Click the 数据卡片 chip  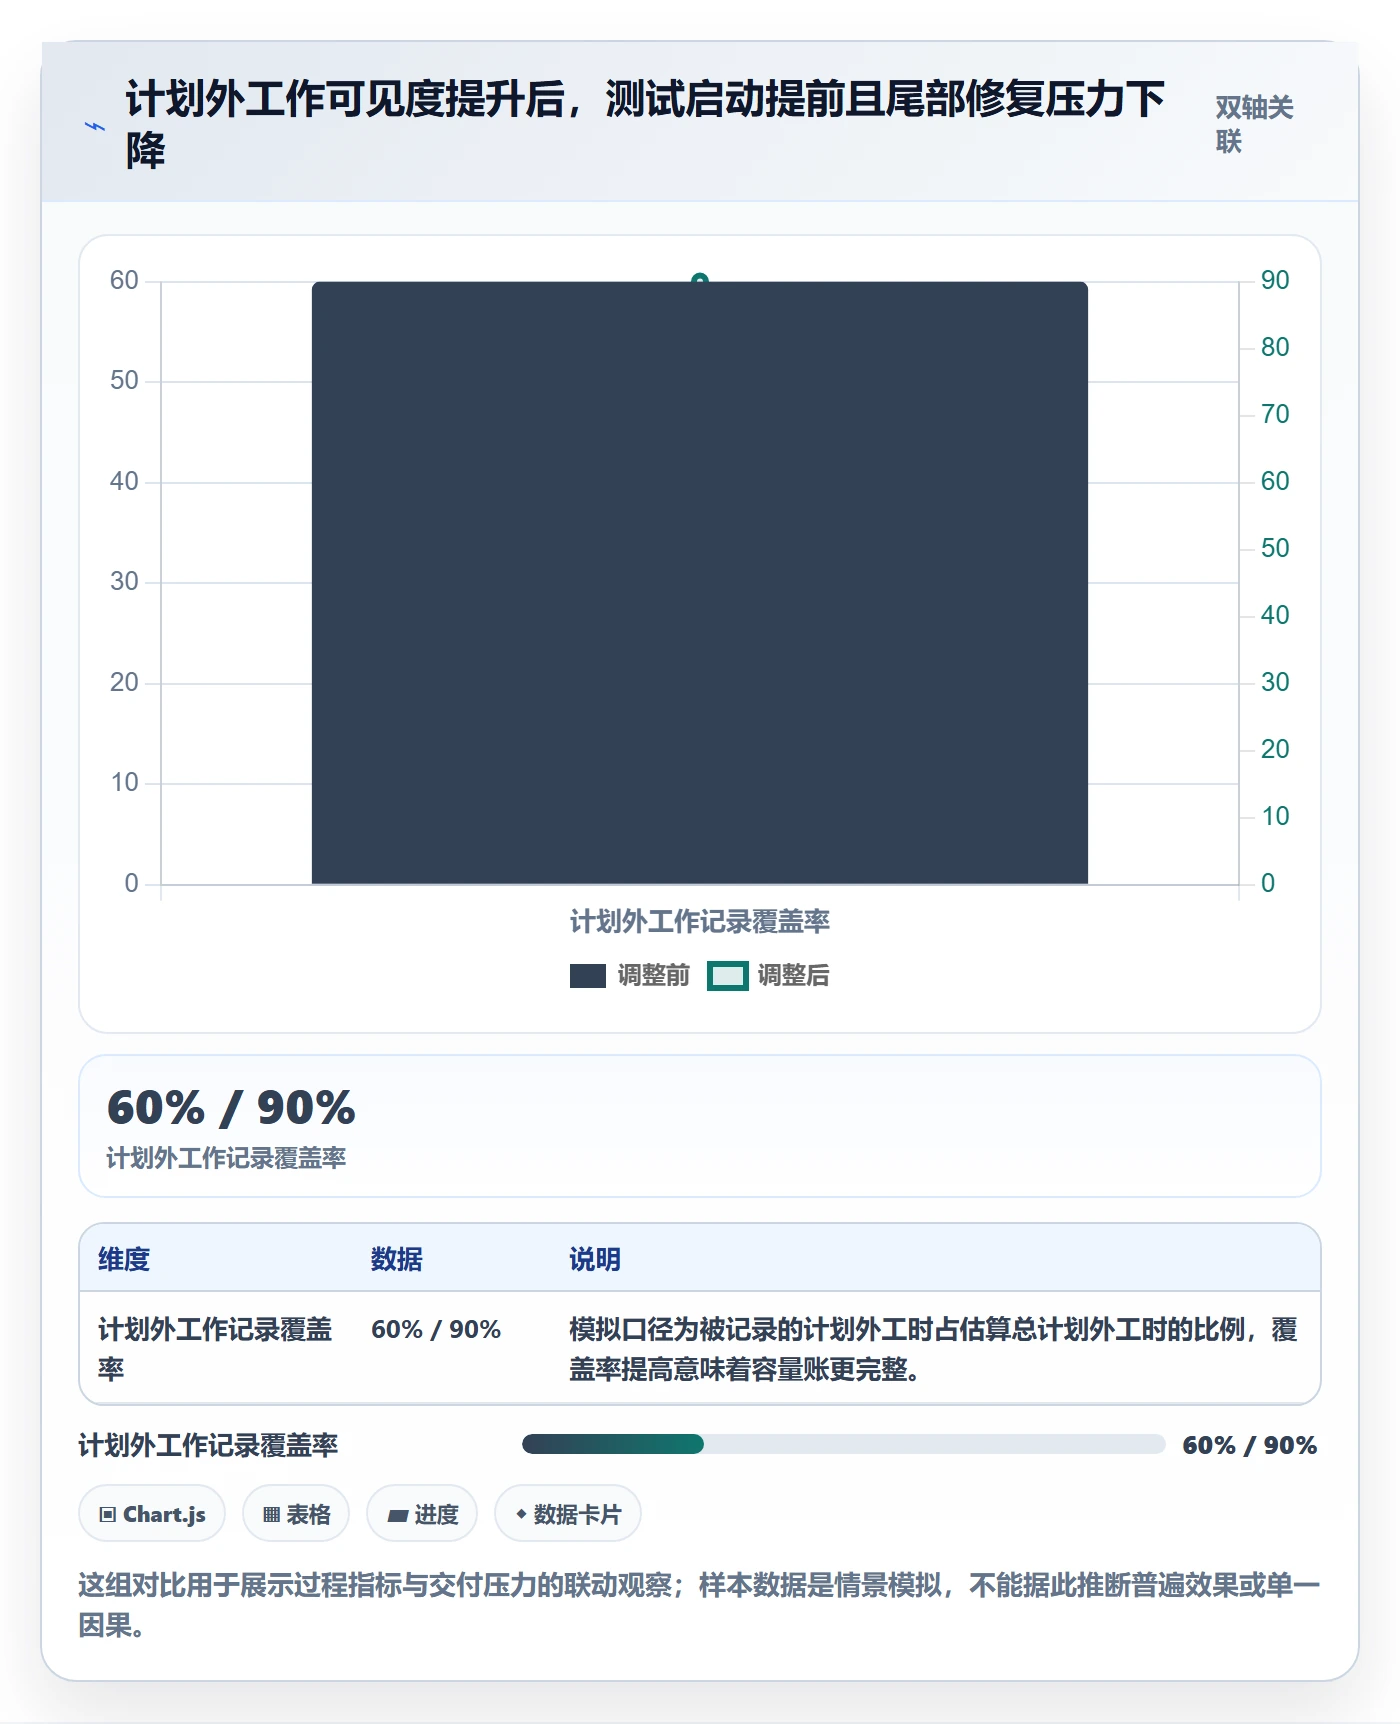568,1514
